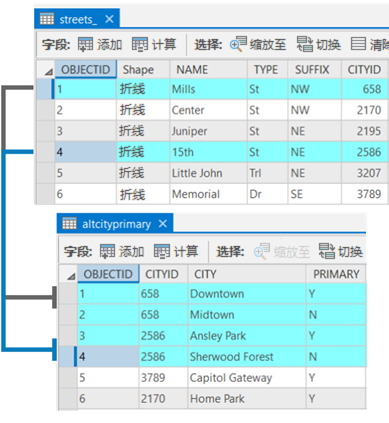Open streets_ table options corner triangle

tap(49, 71)
